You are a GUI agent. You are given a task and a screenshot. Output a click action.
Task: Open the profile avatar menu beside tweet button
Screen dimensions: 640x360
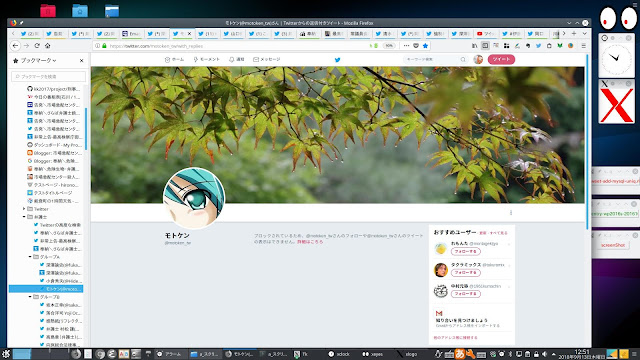478,60
